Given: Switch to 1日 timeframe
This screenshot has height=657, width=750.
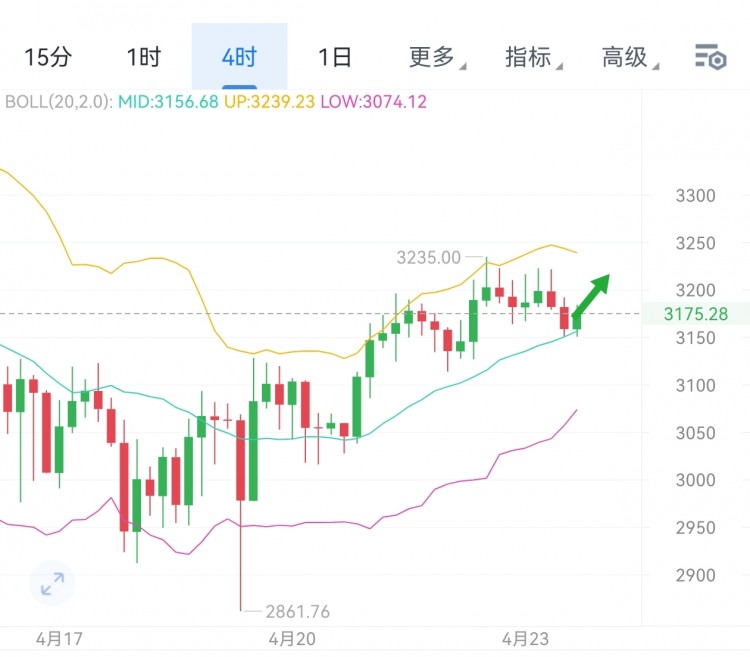Looking at the screenshot, I should pos(335,57).
